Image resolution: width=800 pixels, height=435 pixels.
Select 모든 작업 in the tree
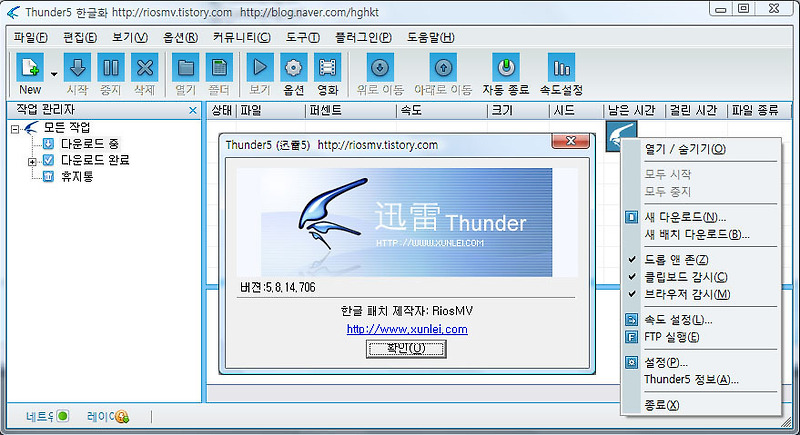(67, 127)
